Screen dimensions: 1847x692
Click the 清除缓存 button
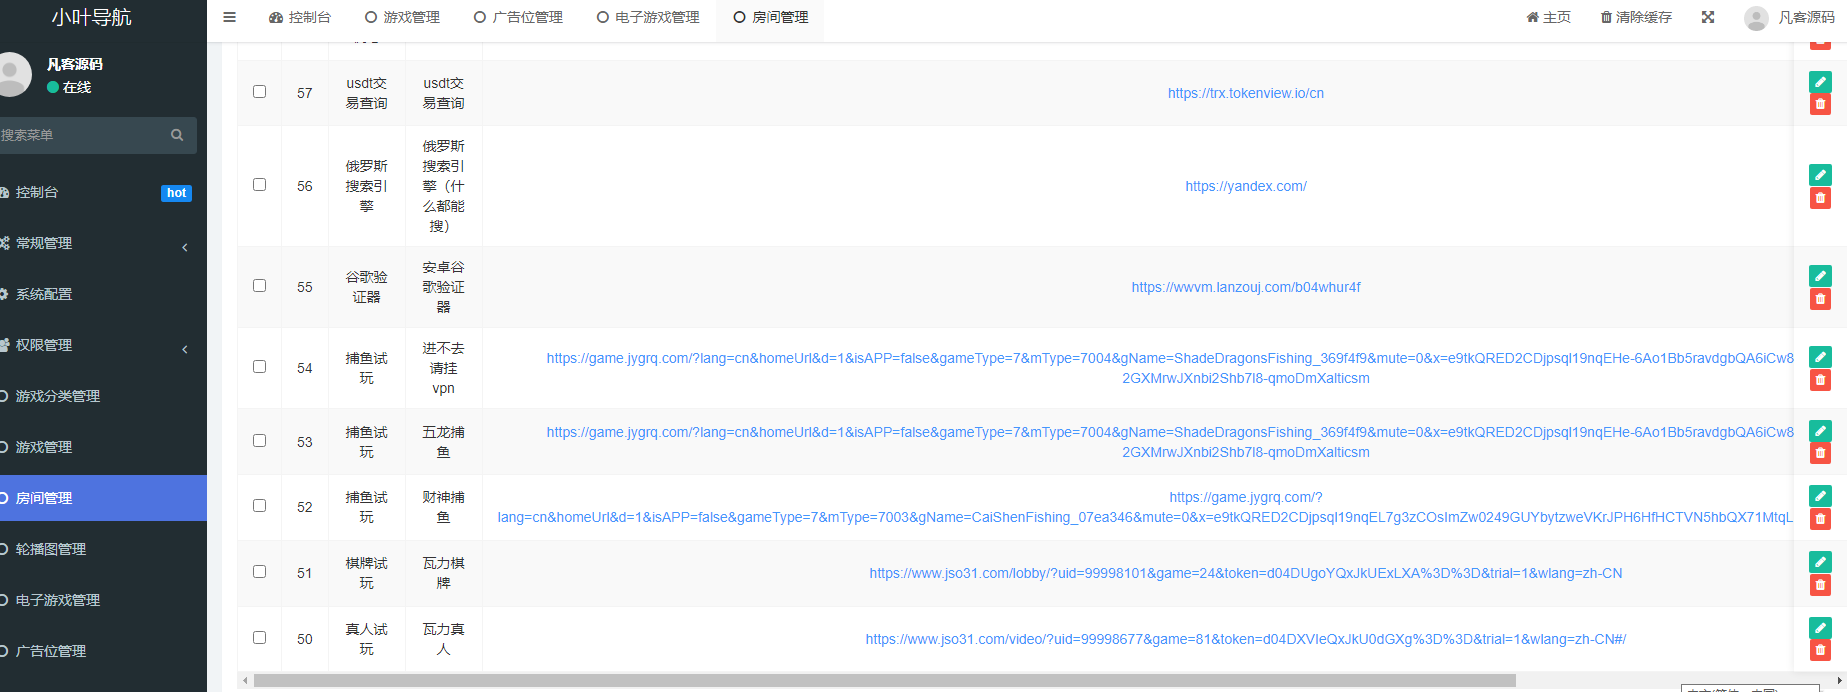click(1636, 17)
